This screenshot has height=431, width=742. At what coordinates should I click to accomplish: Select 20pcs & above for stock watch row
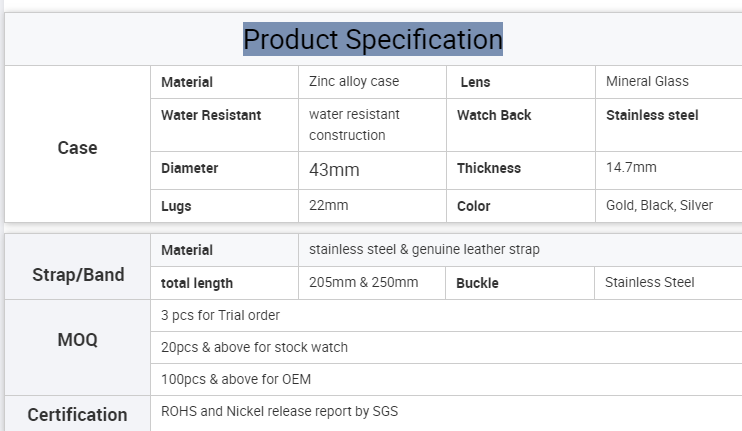(x=446, y=347)
